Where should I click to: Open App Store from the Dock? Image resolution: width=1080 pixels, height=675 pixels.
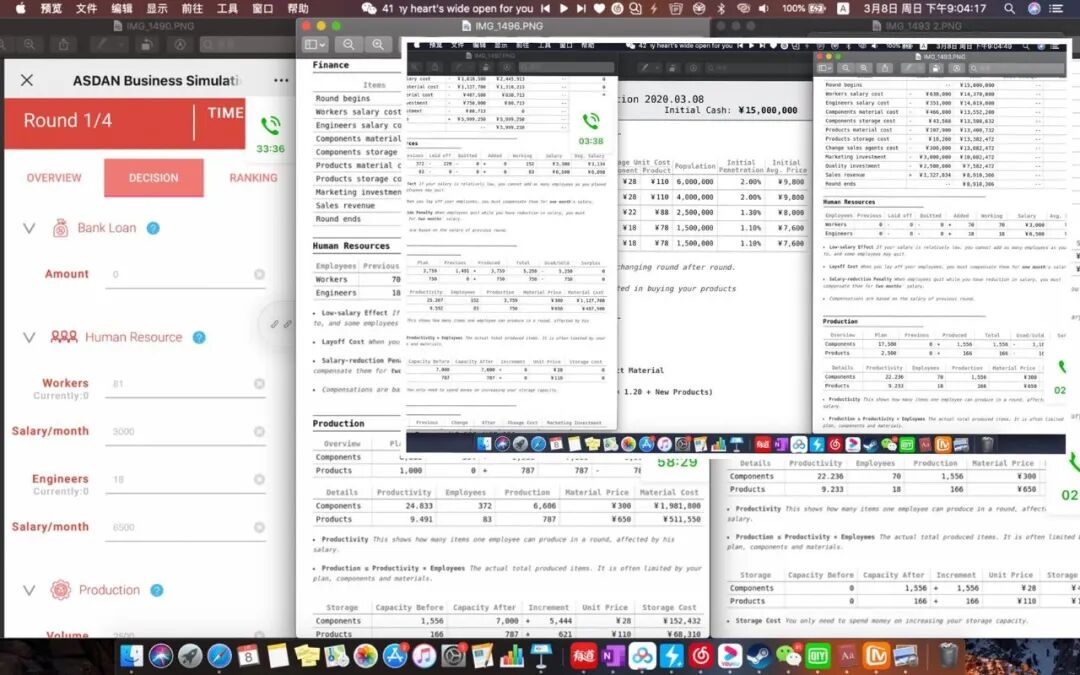click(395, 655)
